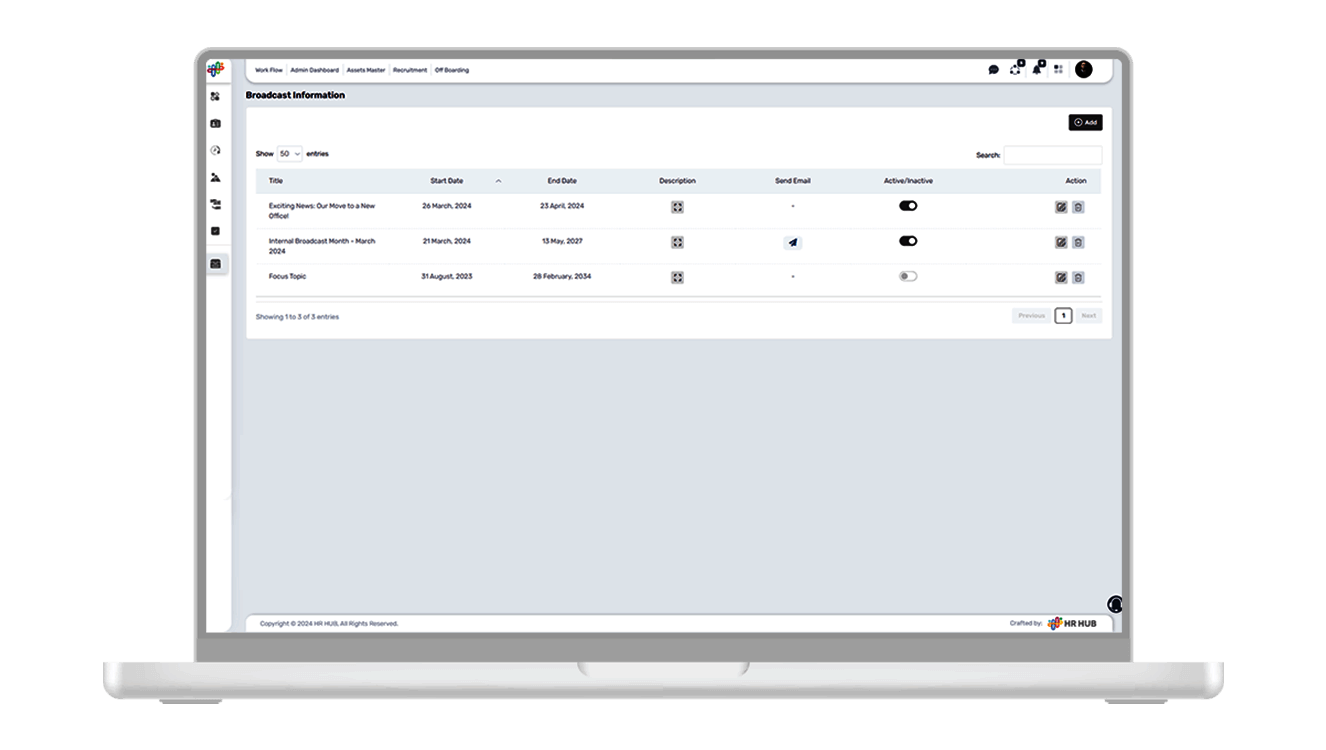
Task: Open the user profile avatar menu
Action: tap(1083, 69)
